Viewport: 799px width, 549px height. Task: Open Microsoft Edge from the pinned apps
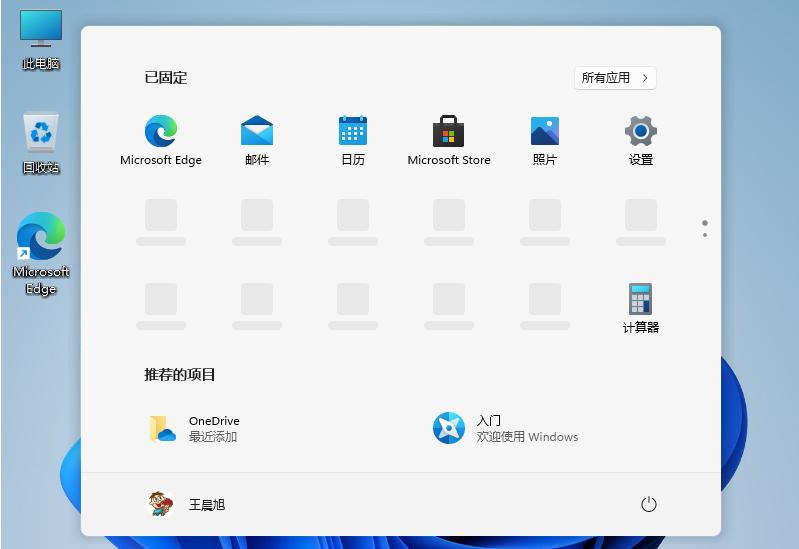click(x=161, y=140)
